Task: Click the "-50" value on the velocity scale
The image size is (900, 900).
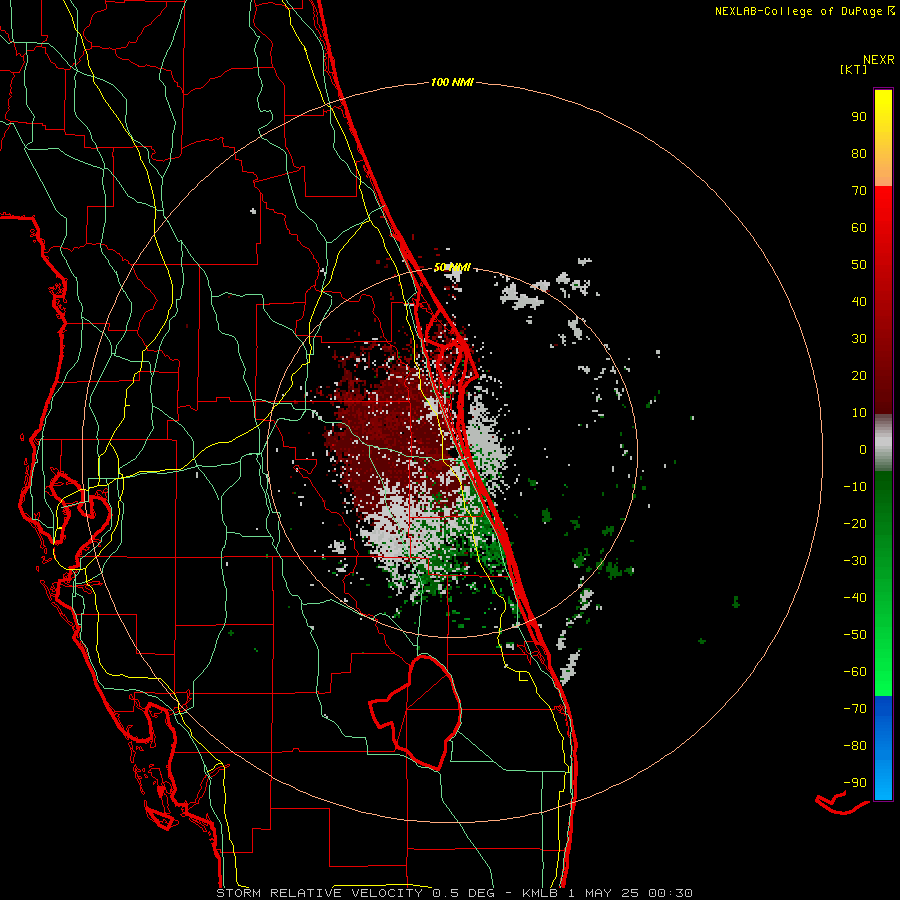Action: pyautogui.click(x=855, y=635)
